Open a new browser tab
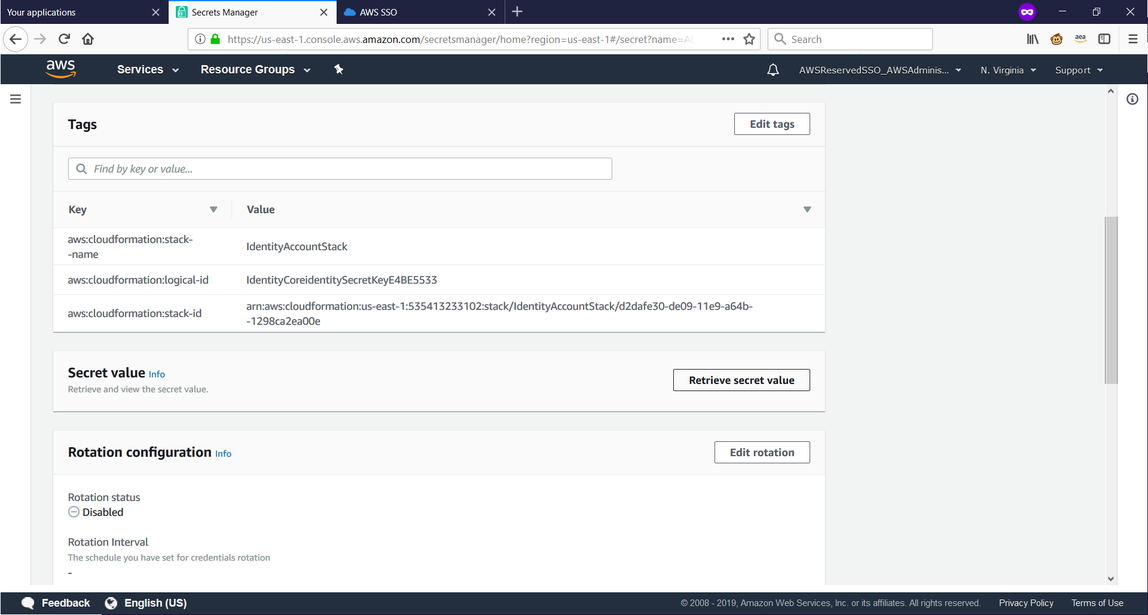1148x615 pixels. (x=517, y=12)
